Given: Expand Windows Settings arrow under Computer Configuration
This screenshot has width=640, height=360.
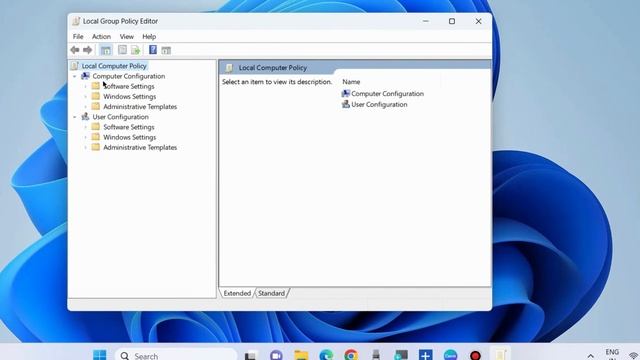Looking at the screenshot, I should coord(85,96).
